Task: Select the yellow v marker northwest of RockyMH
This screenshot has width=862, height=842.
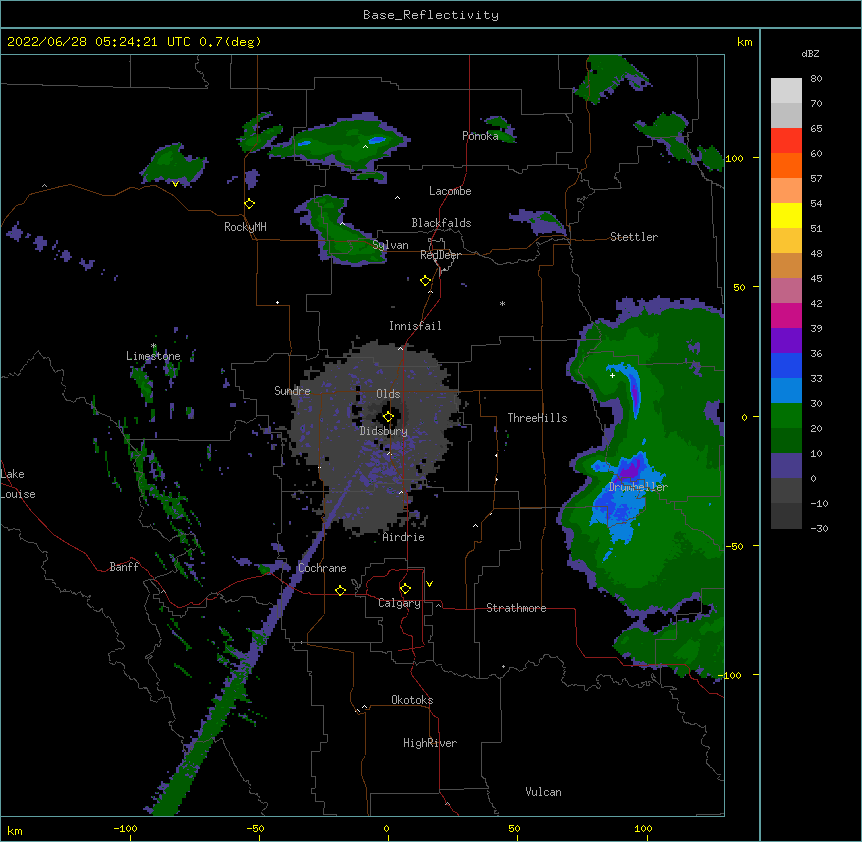Action: (175, 184)
